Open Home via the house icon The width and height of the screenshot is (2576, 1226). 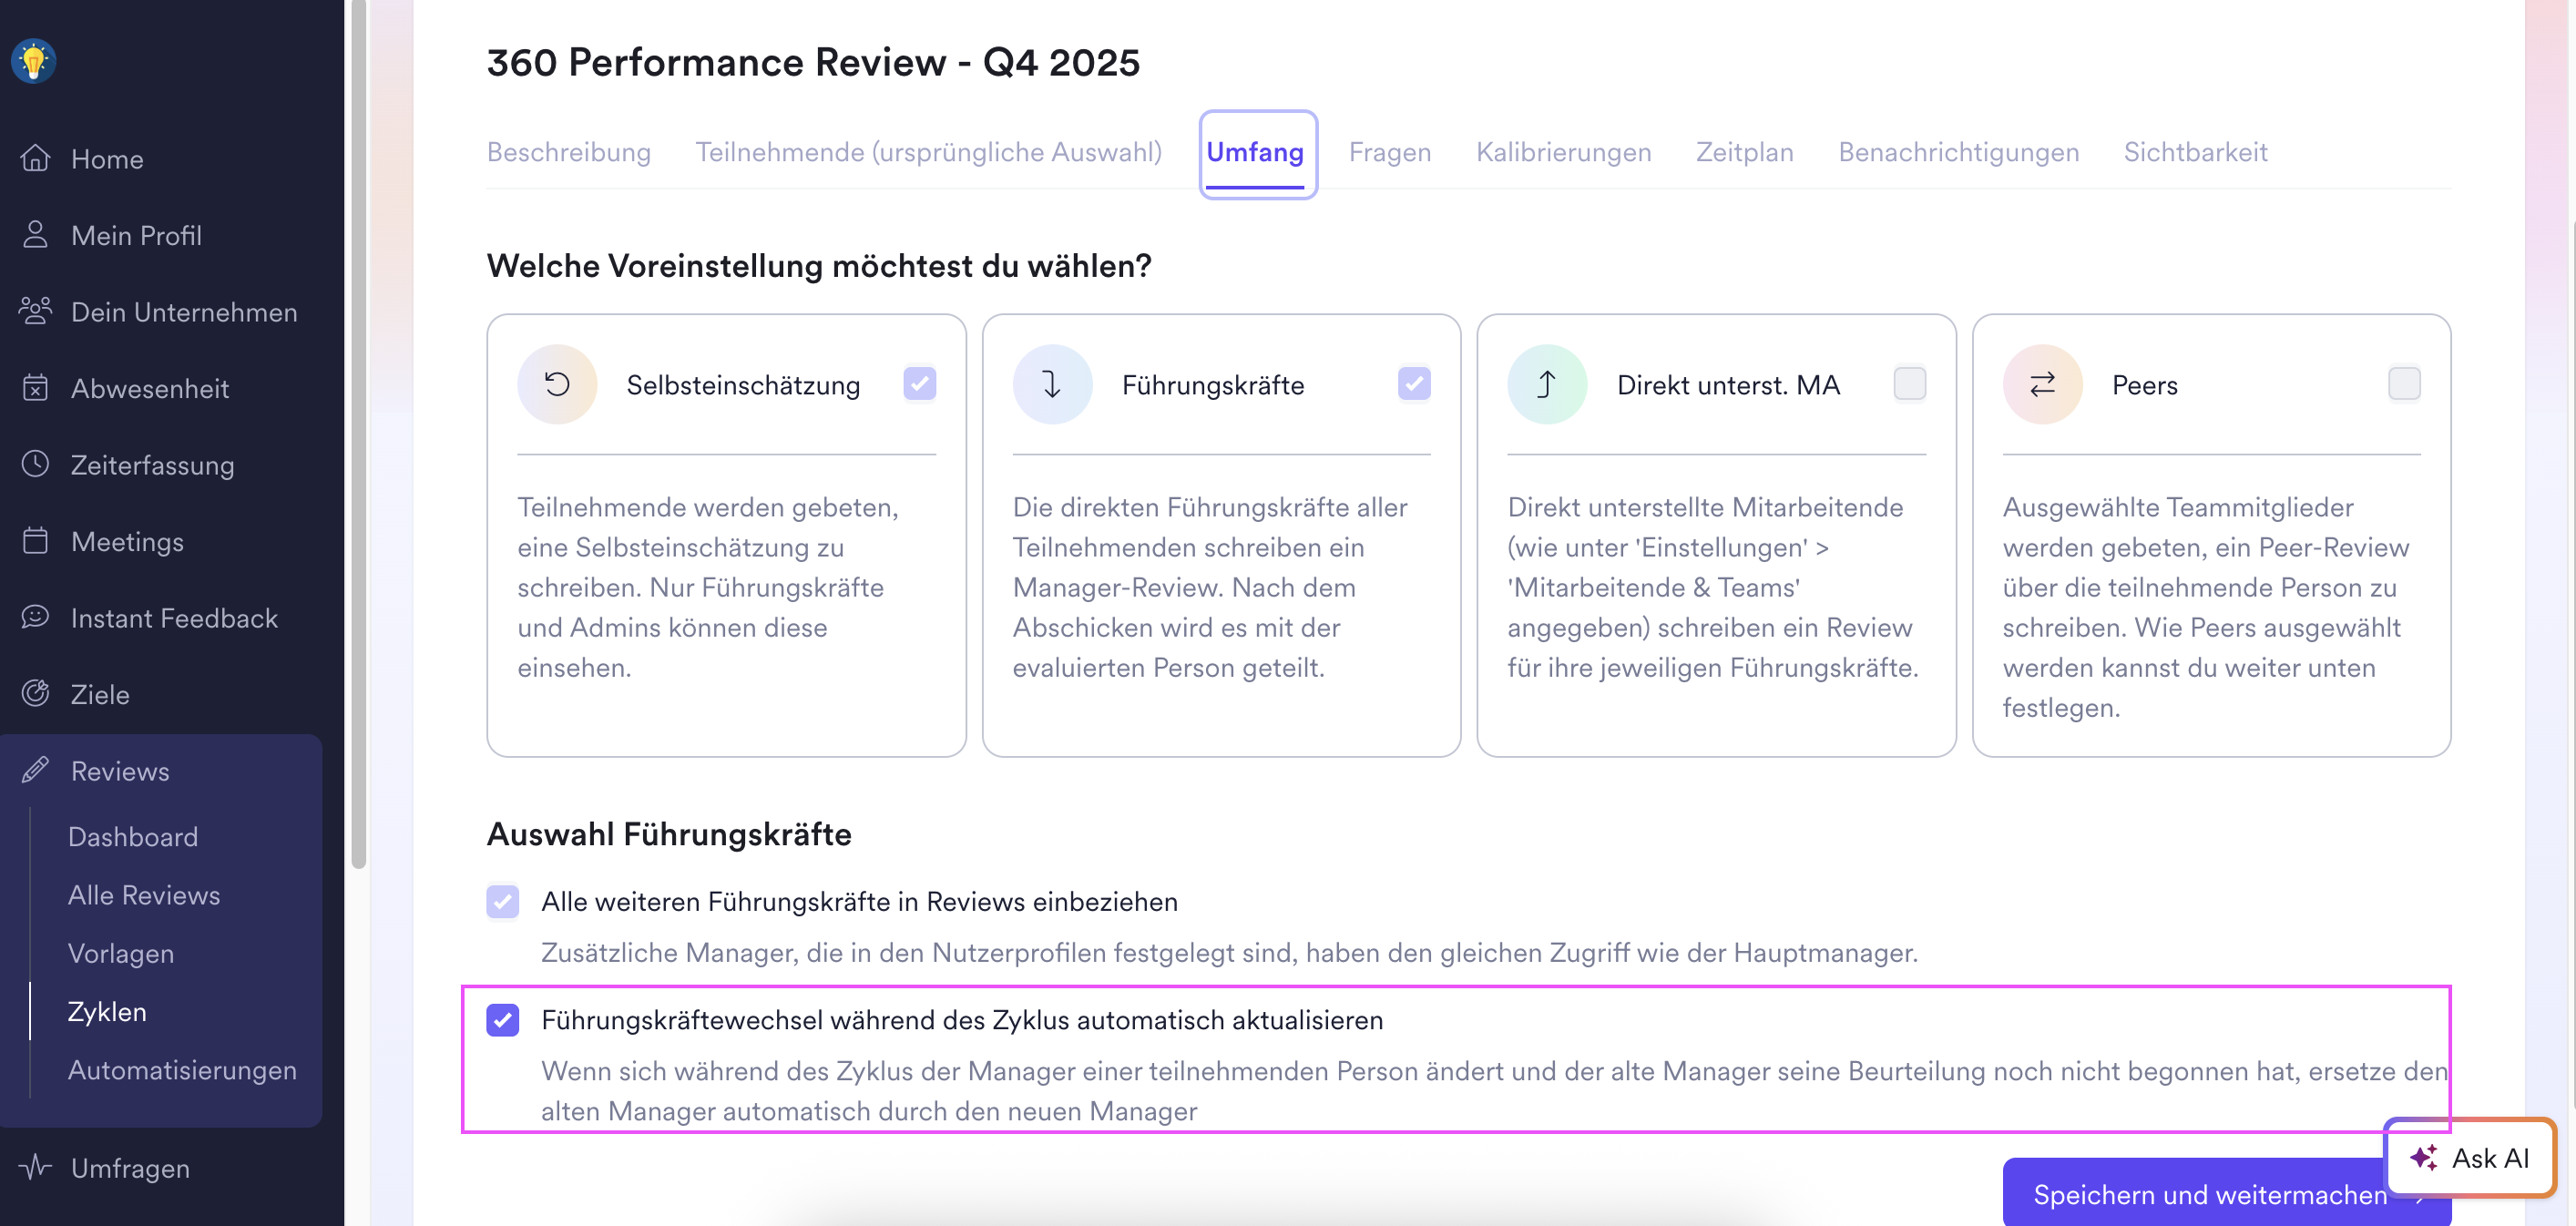tap(35, 158)
